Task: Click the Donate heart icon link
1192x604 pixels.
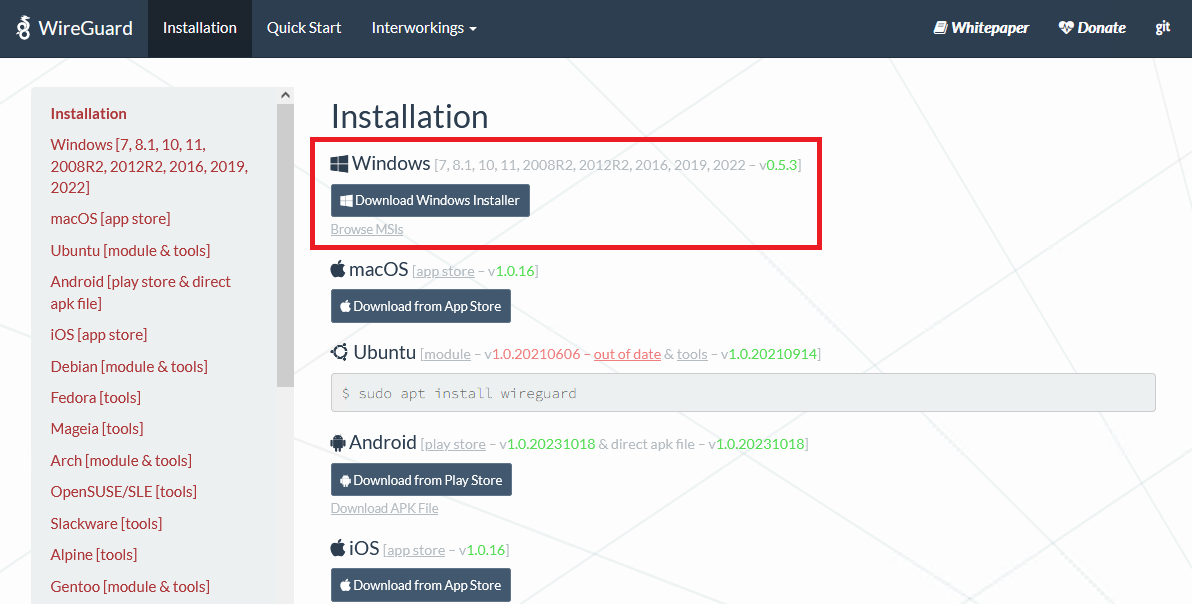Action: click(x=1092, y=28)
